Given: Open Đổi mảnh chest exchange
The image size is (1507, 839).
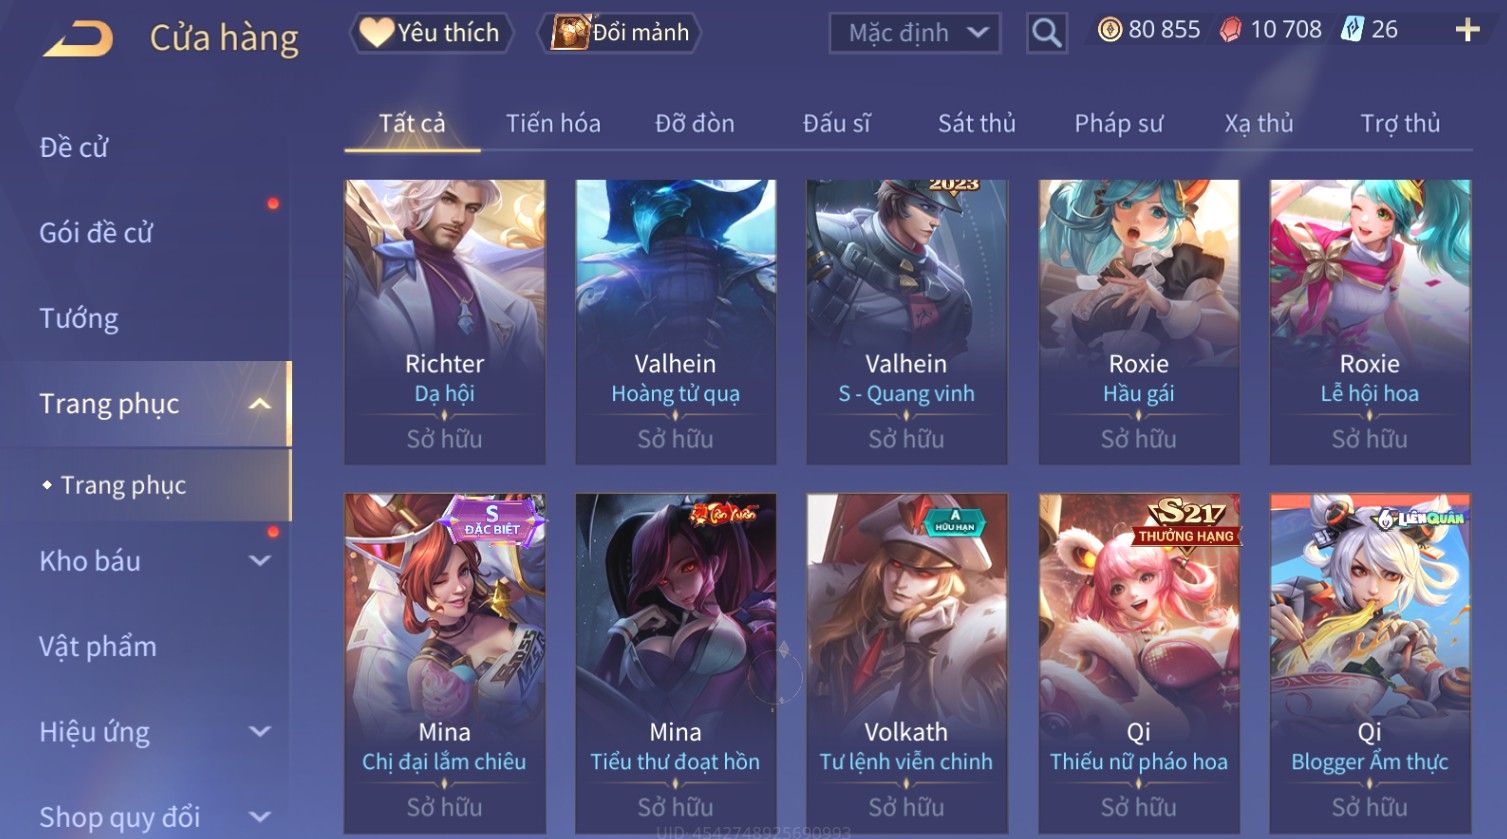Looking at the screenshot, I should point(620,33).
